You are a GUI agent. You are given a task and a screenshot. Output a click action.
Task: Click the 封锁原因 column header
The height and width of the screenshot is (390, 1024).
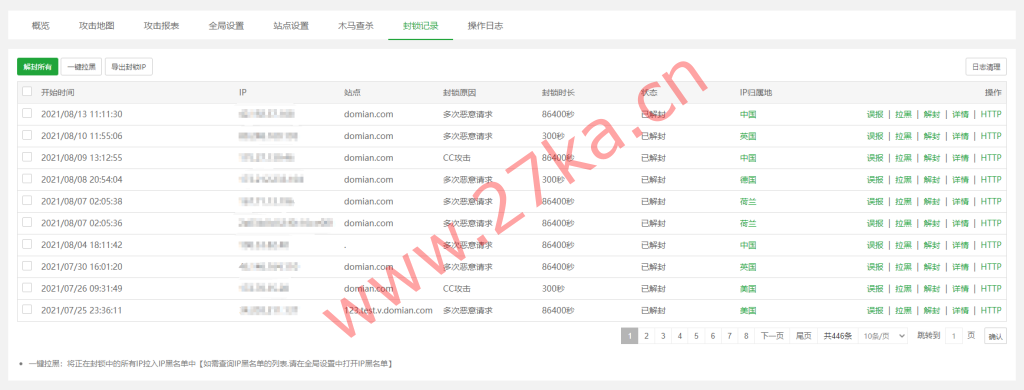(x=460, y=92)
